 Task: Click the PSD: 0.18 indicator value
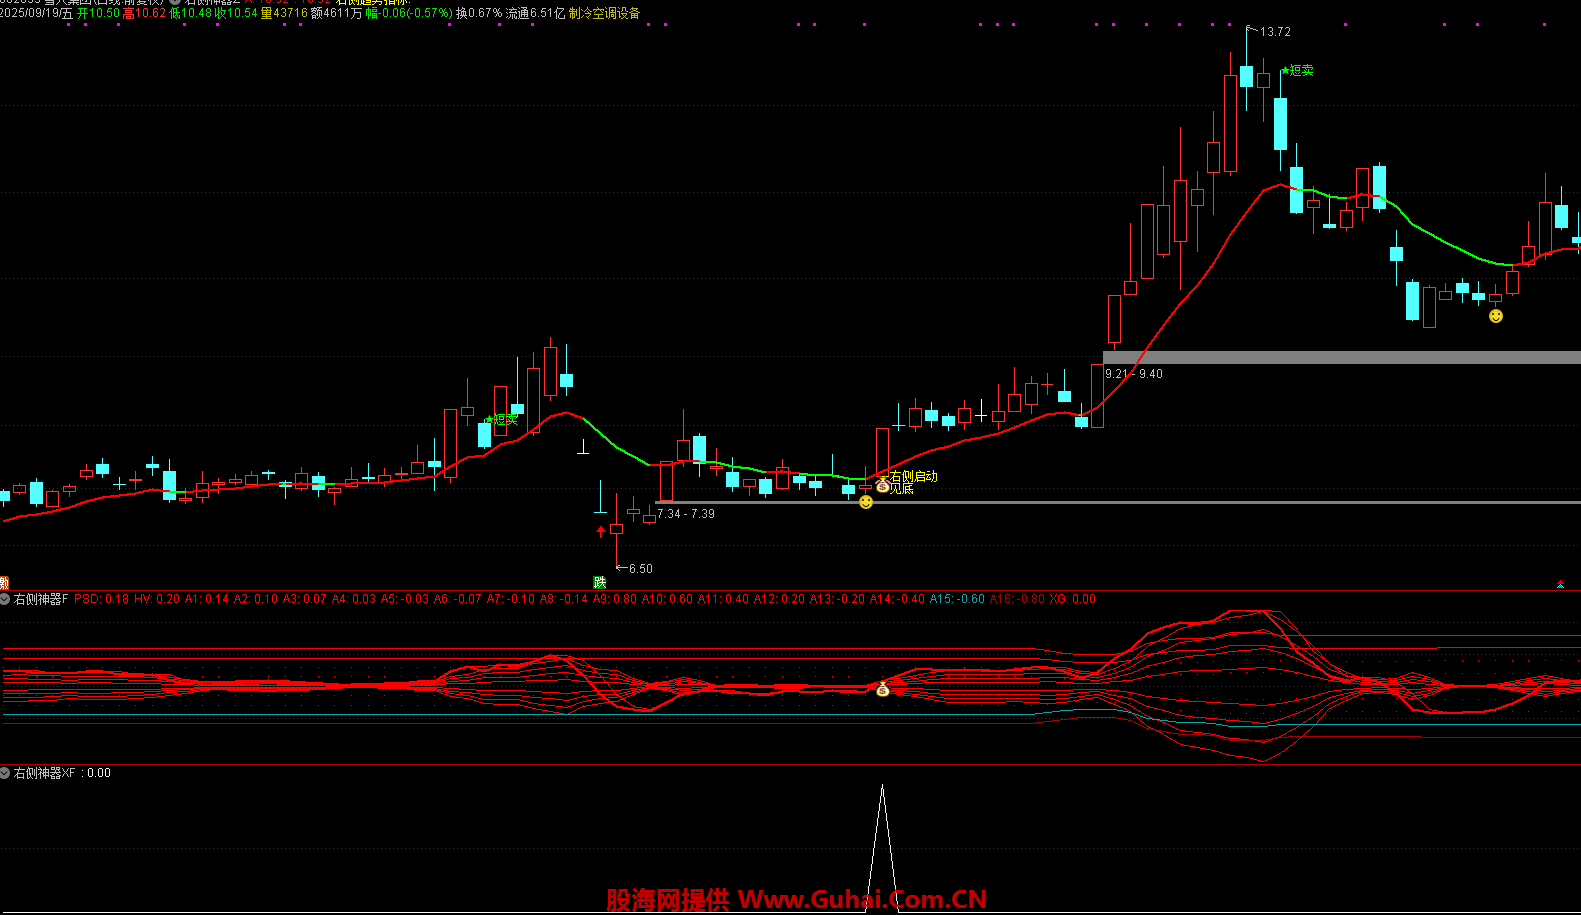pyautogui.click(x=101, y=599)
